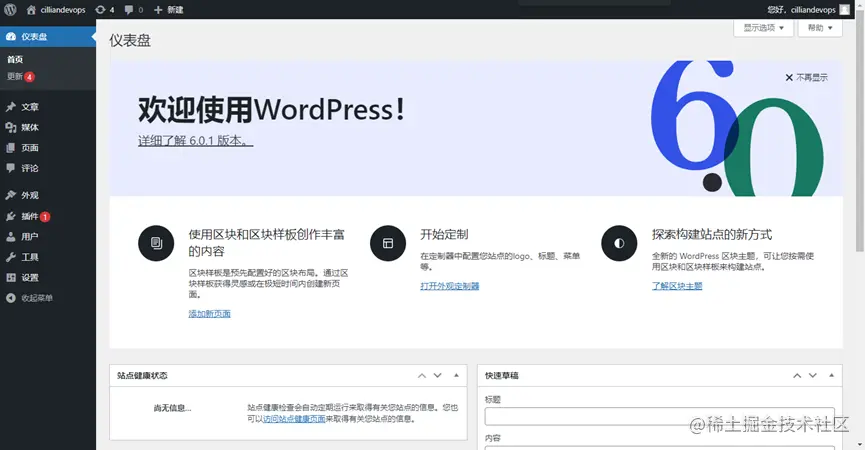Click the 评论 comment icon in sidebar
The image size is (865, 450).
(10, 168)
